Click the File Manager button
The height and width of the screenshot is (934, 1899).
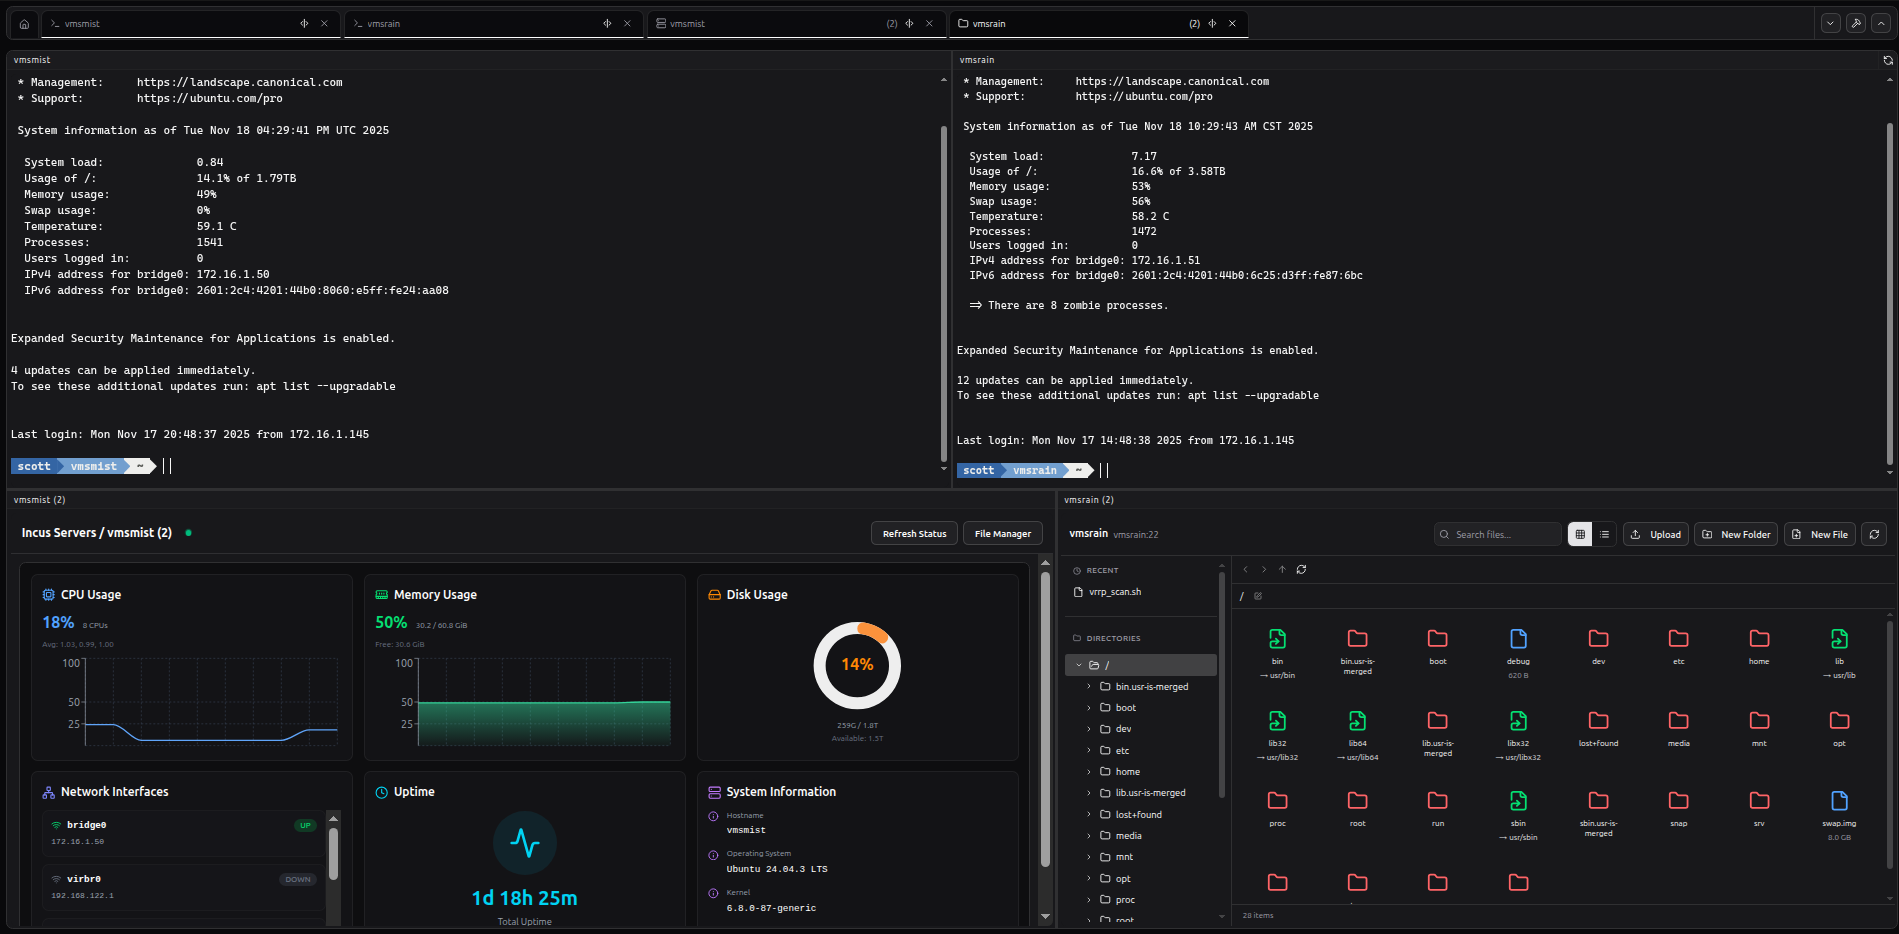[1002, 534]
